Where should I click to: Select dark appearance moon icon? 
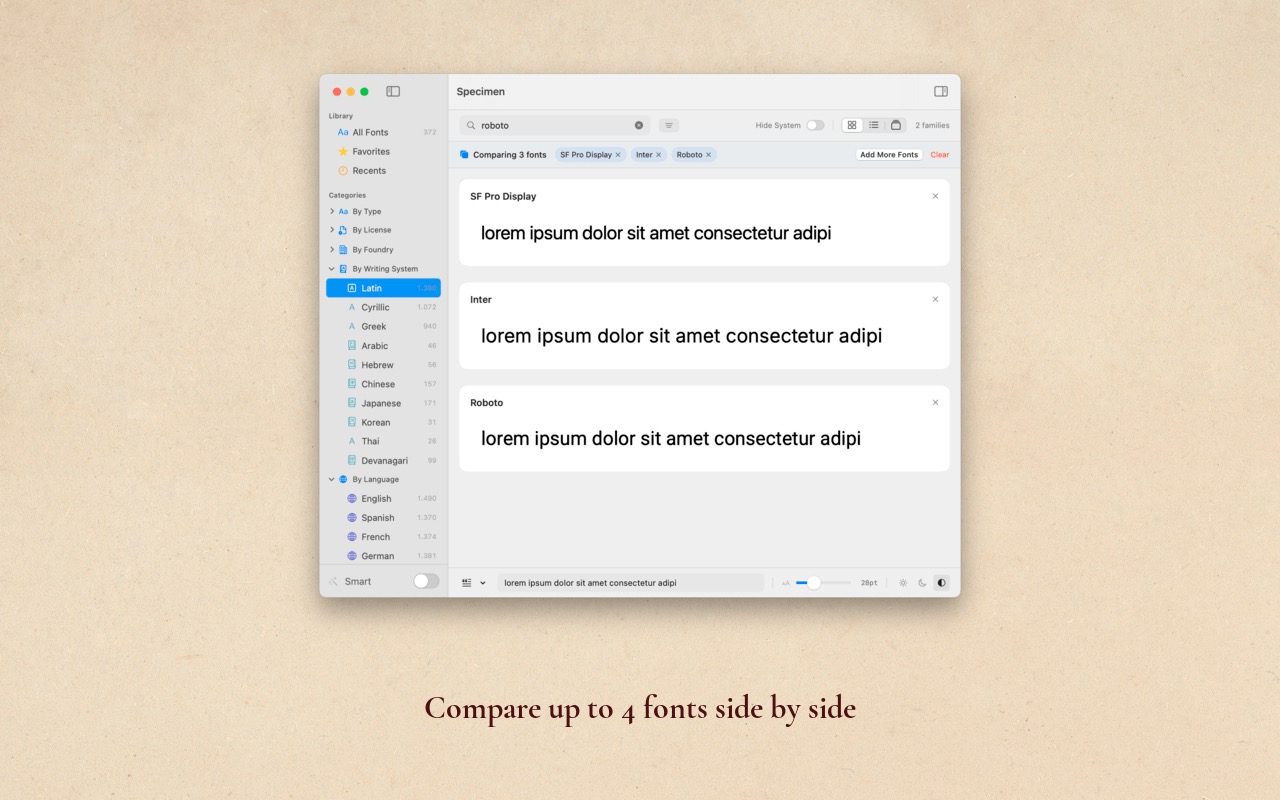pyautogui.click(x=922, y=582)
